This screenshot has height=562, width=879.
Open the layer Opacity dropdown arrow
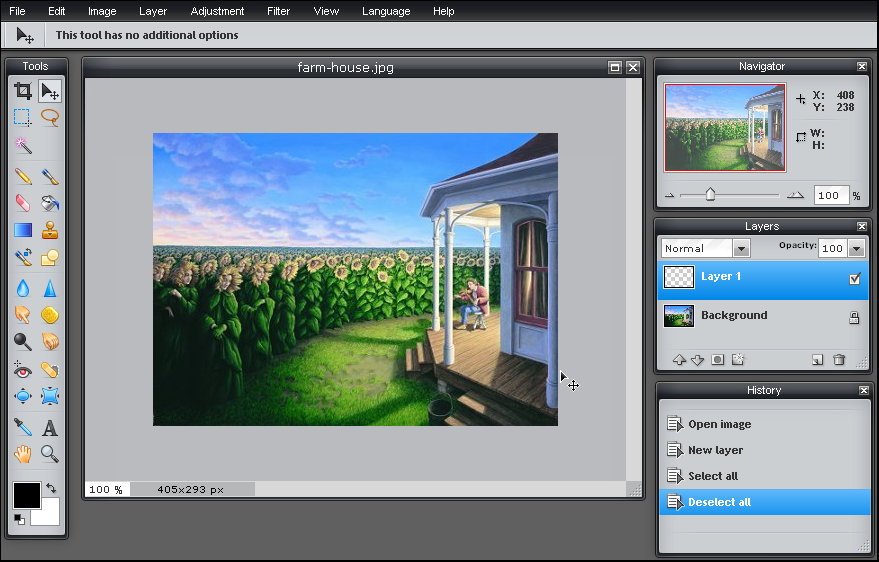[856, 248]
